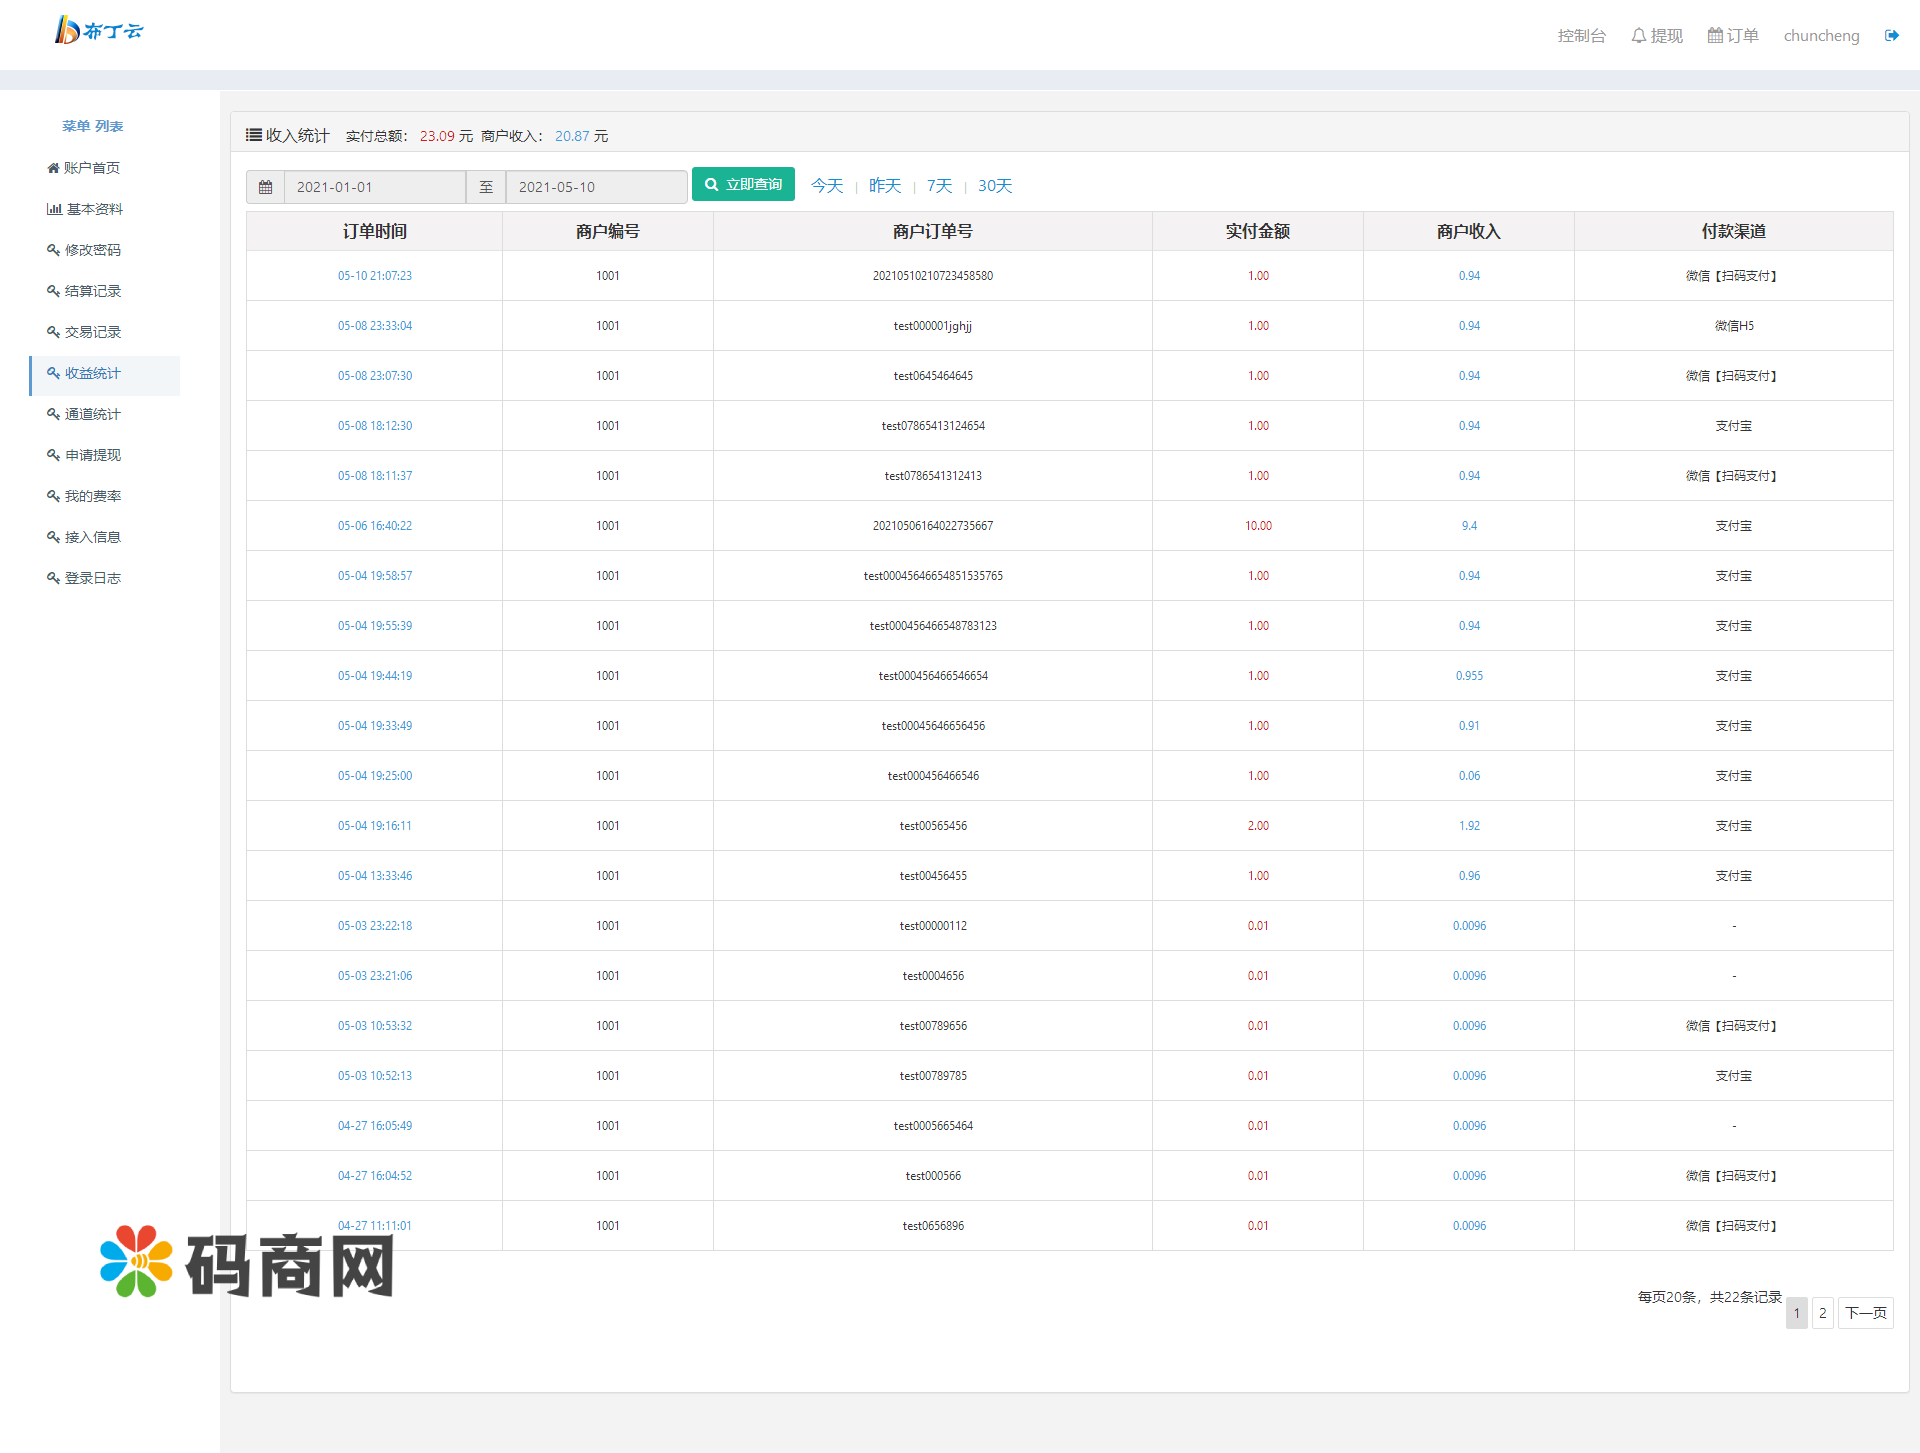Screen dimensions: 1920x1453
Task: Click the logout icon at top right
Action: 1891,36
